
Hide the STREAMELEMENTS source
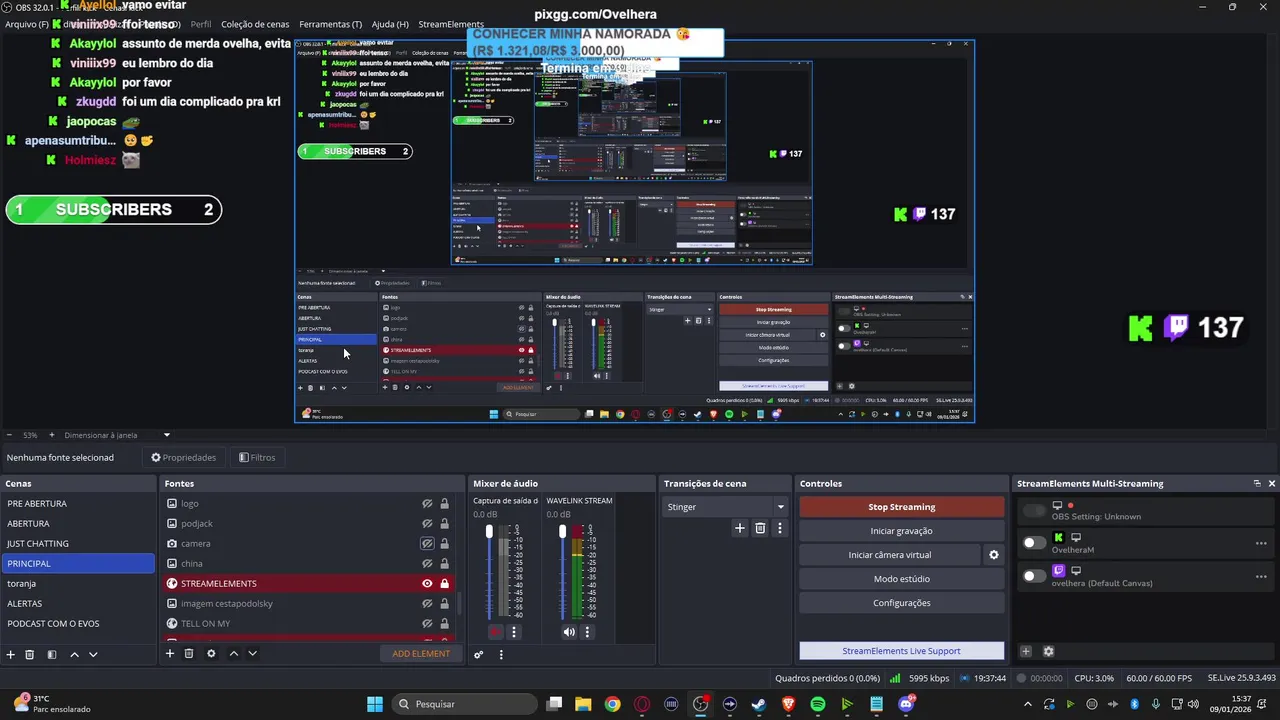(x=427, y=584)
